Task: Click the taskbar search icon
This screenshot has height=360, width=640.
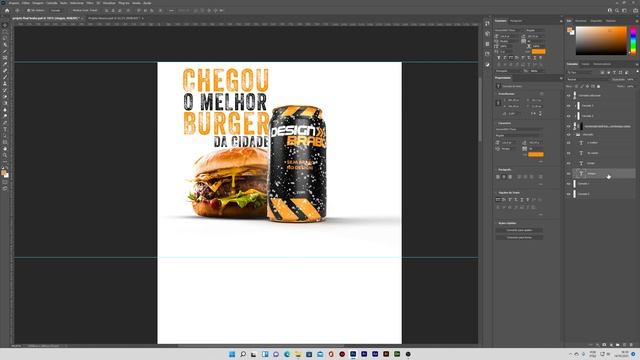Action: click(x=243, y=354)
